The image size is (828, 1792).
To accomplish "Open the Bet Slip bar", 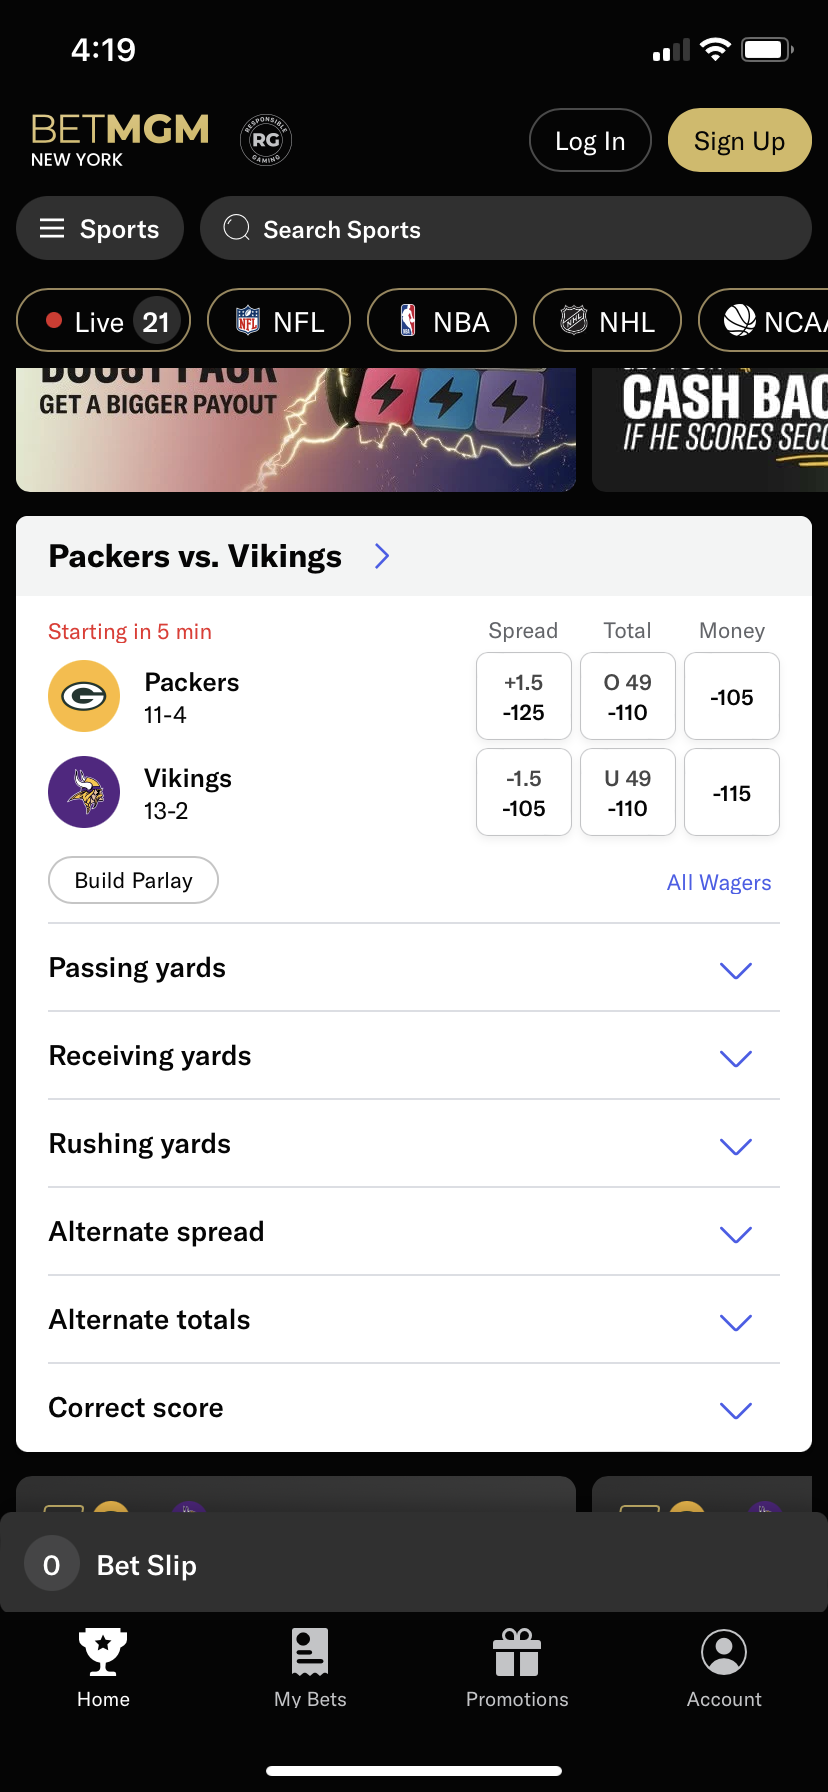I will point(414,1564).
